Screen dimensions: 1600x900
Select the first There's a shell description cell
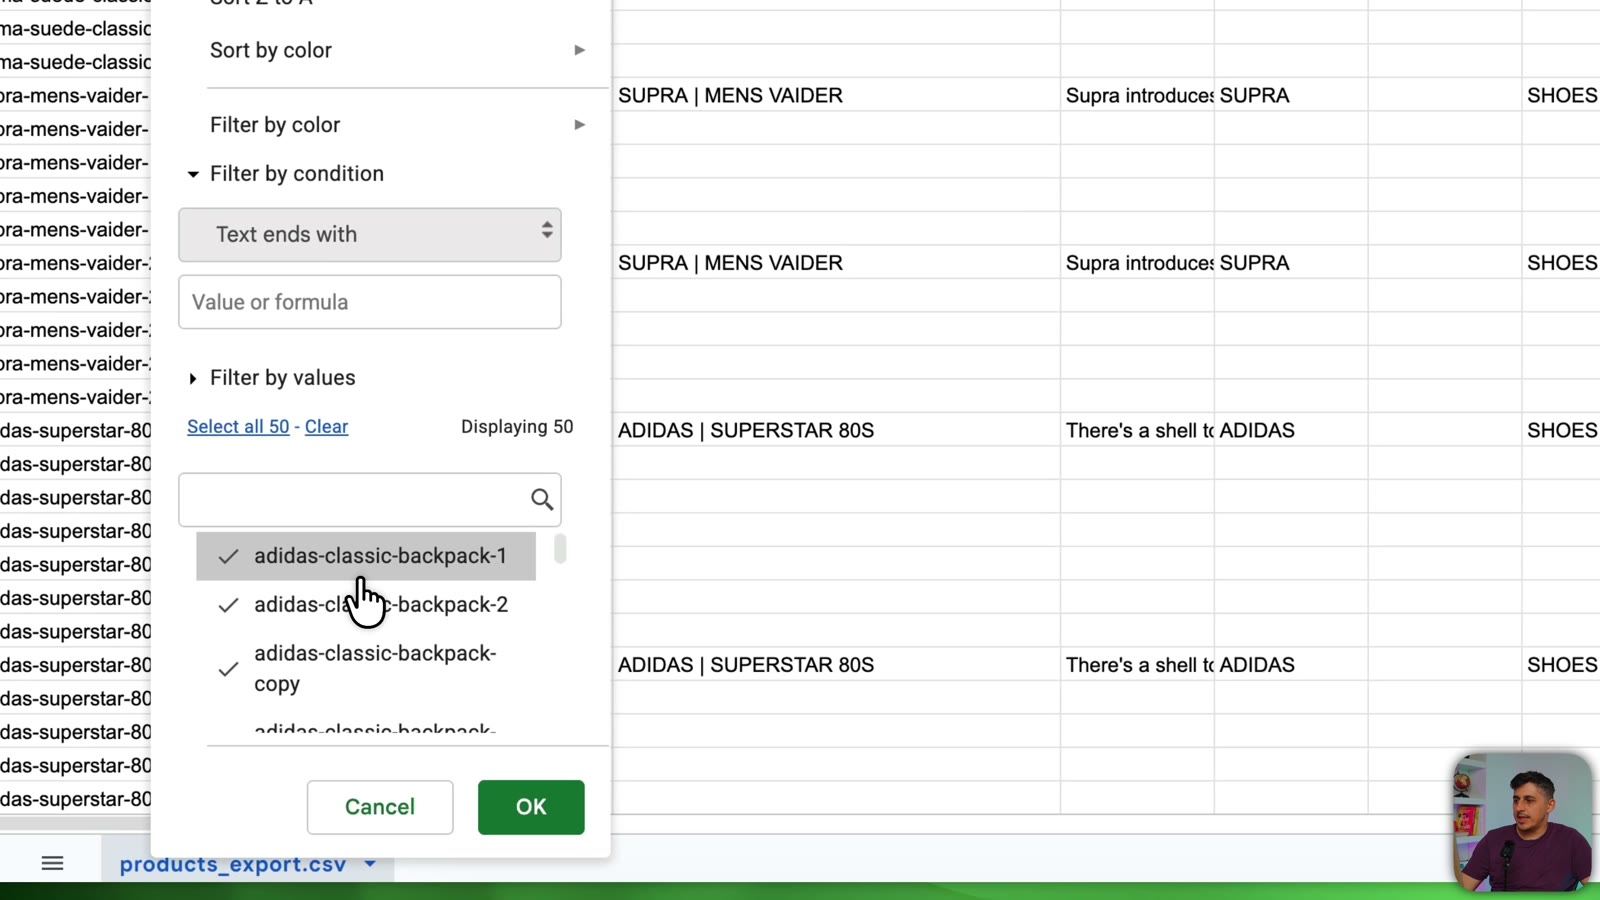pyautogui.click(x=1138, y=430)
